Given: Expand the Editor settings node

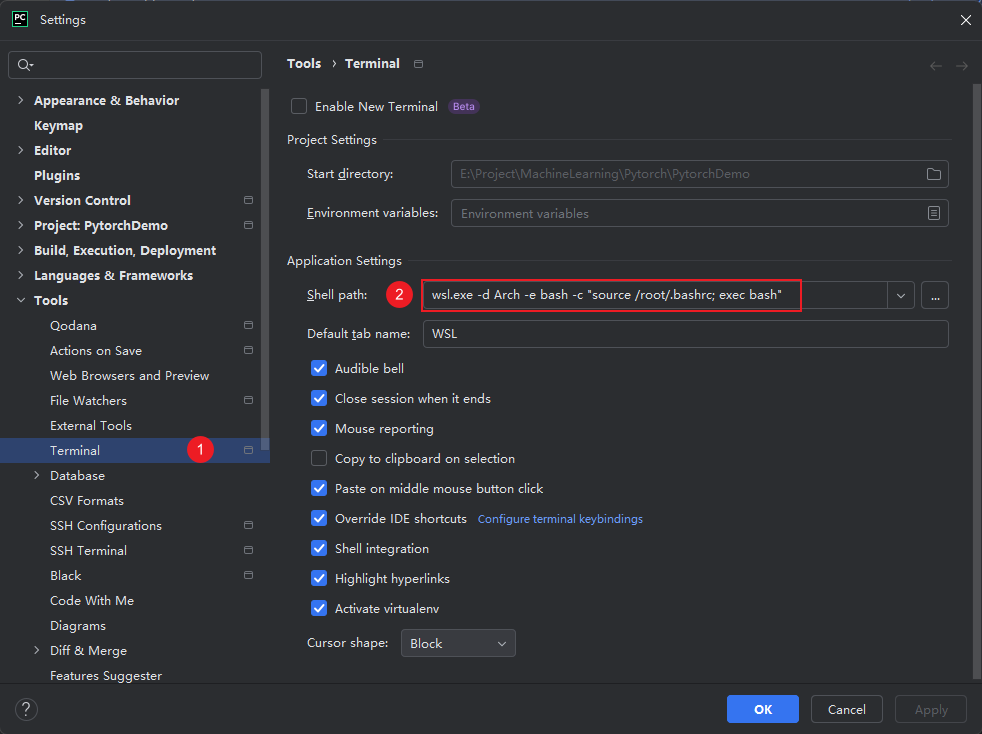Looking at the screenshot, I should click(x=21, y=150).
